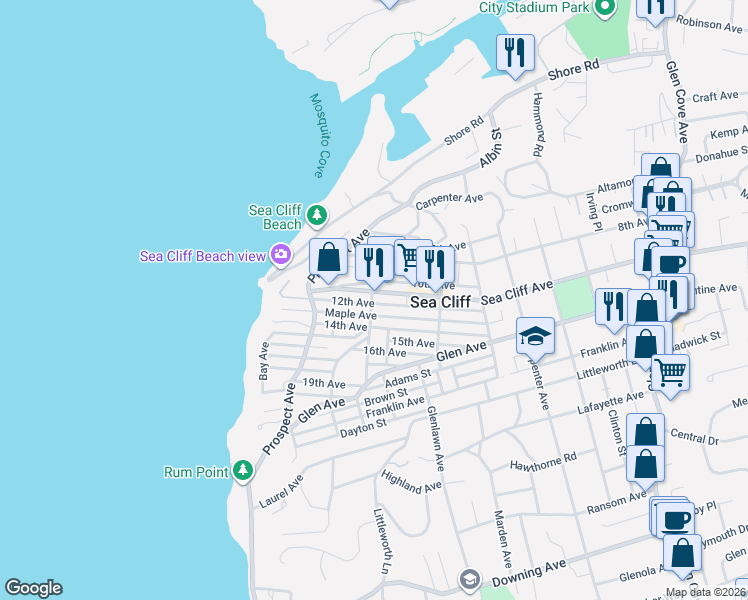Click the Google logo

[33, 588]
